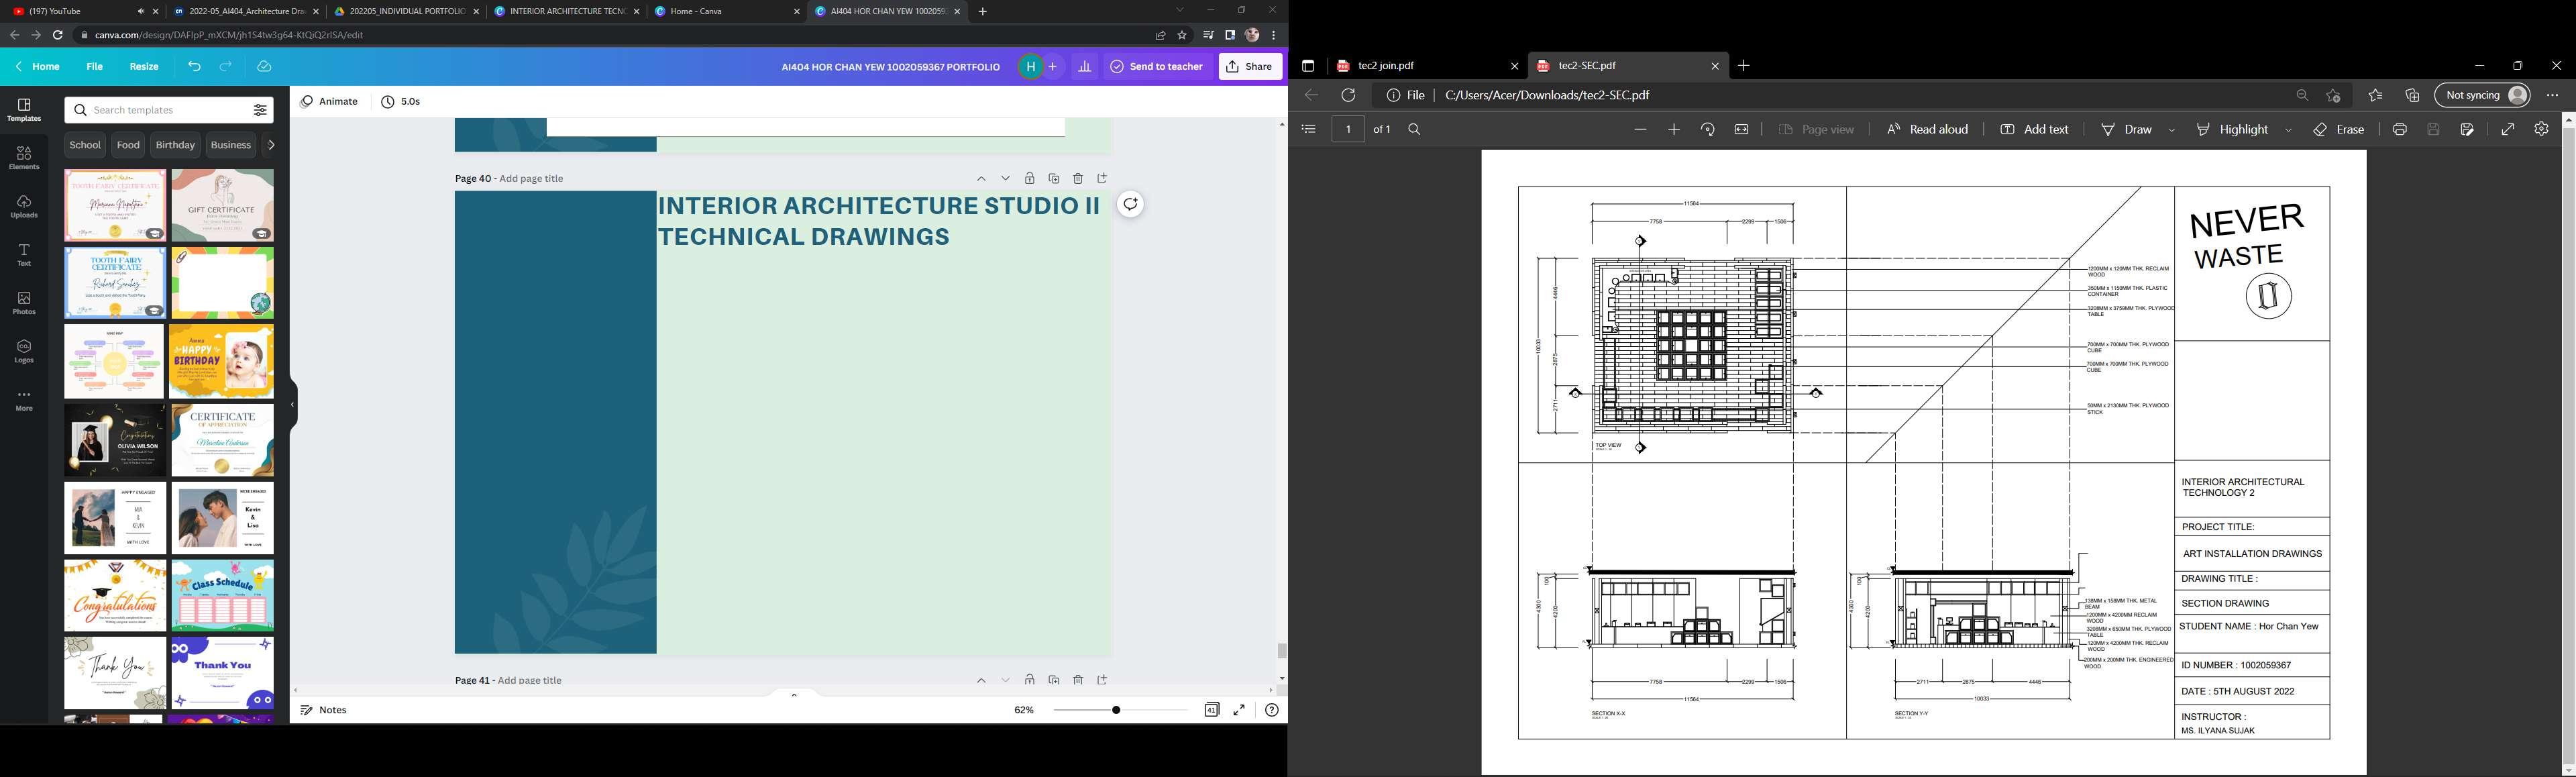
Task: Click the Undo arrow in Canva
Action: (x=194, y=66)
